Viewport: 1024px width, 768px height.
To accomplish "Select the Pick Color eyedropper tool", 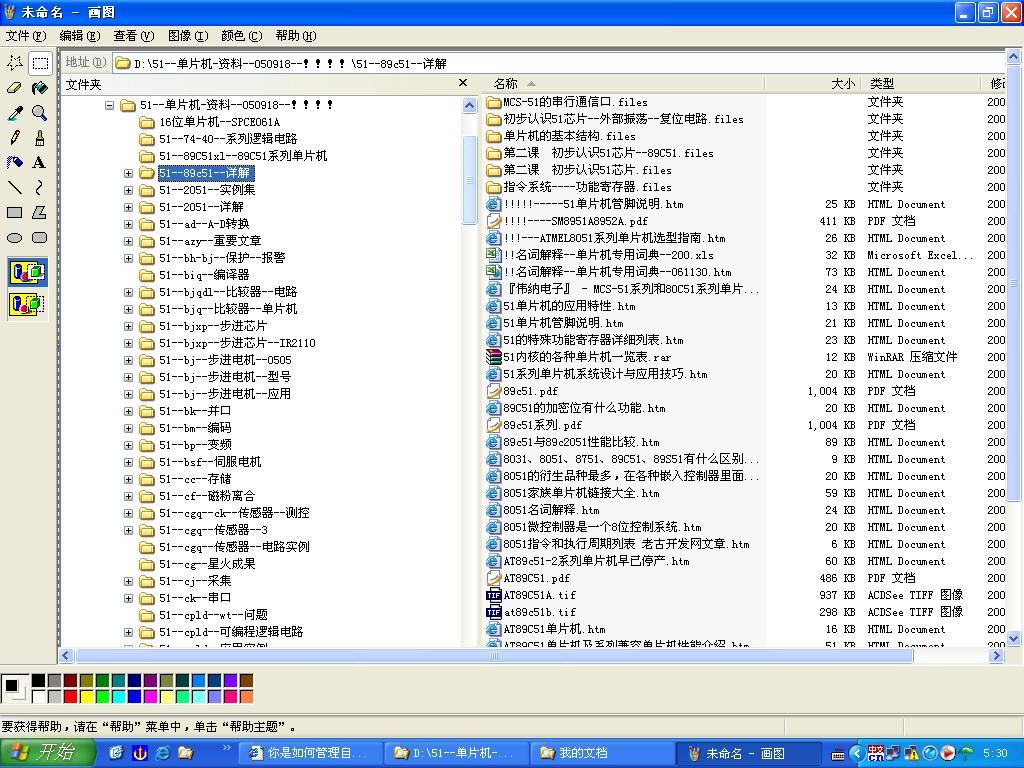I will point(14,113).
